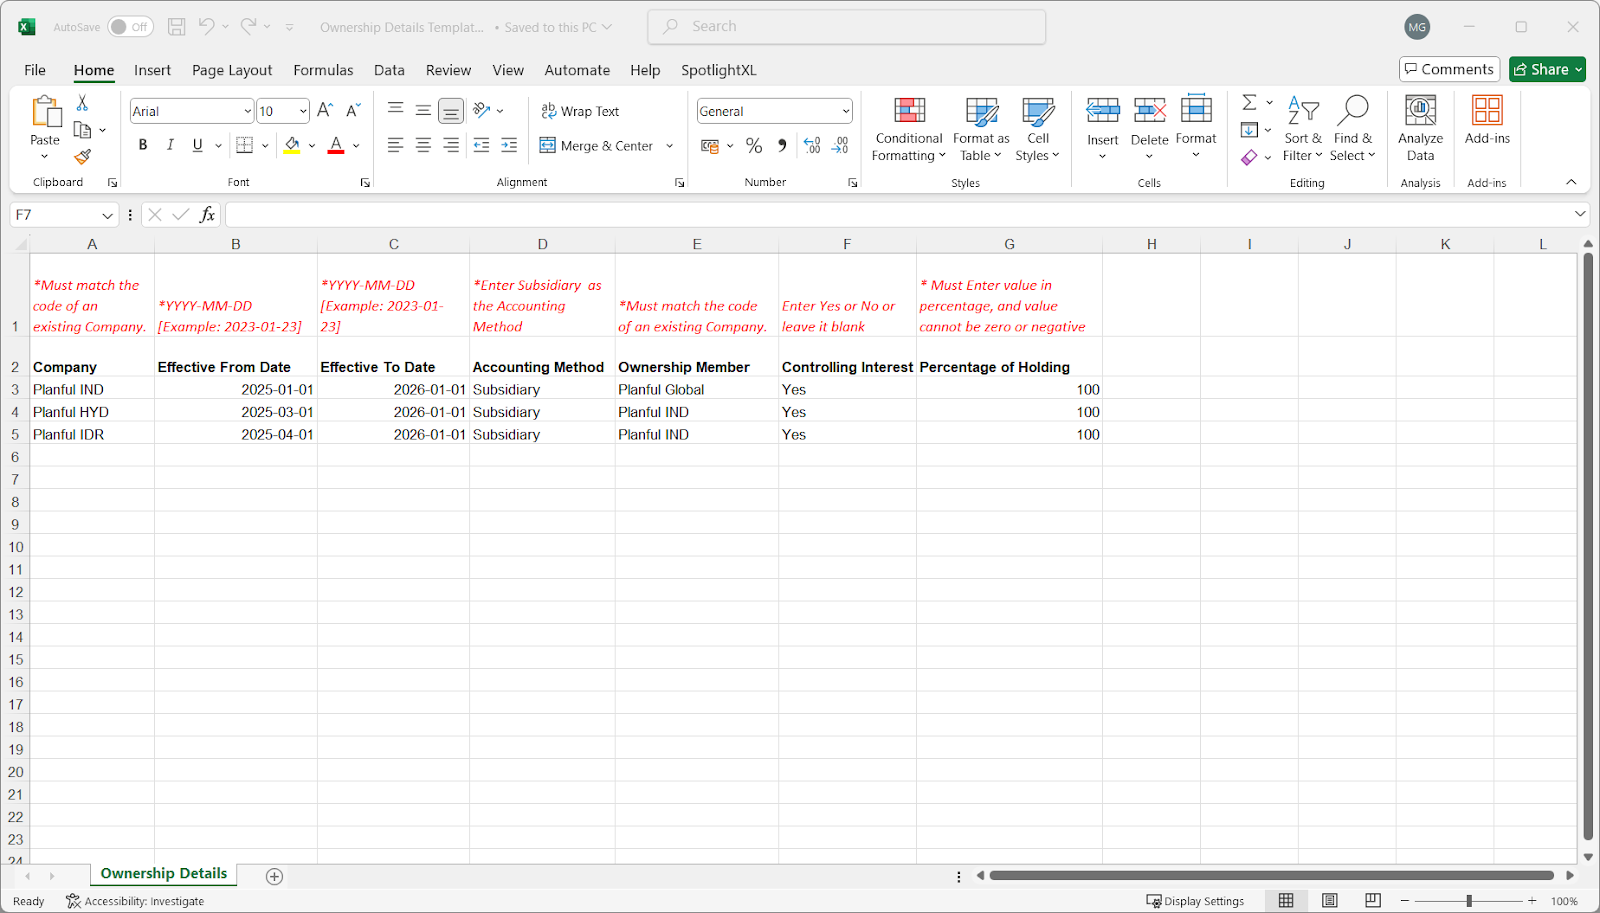Switch to the Page Layout tab

[x=232, y=70]
